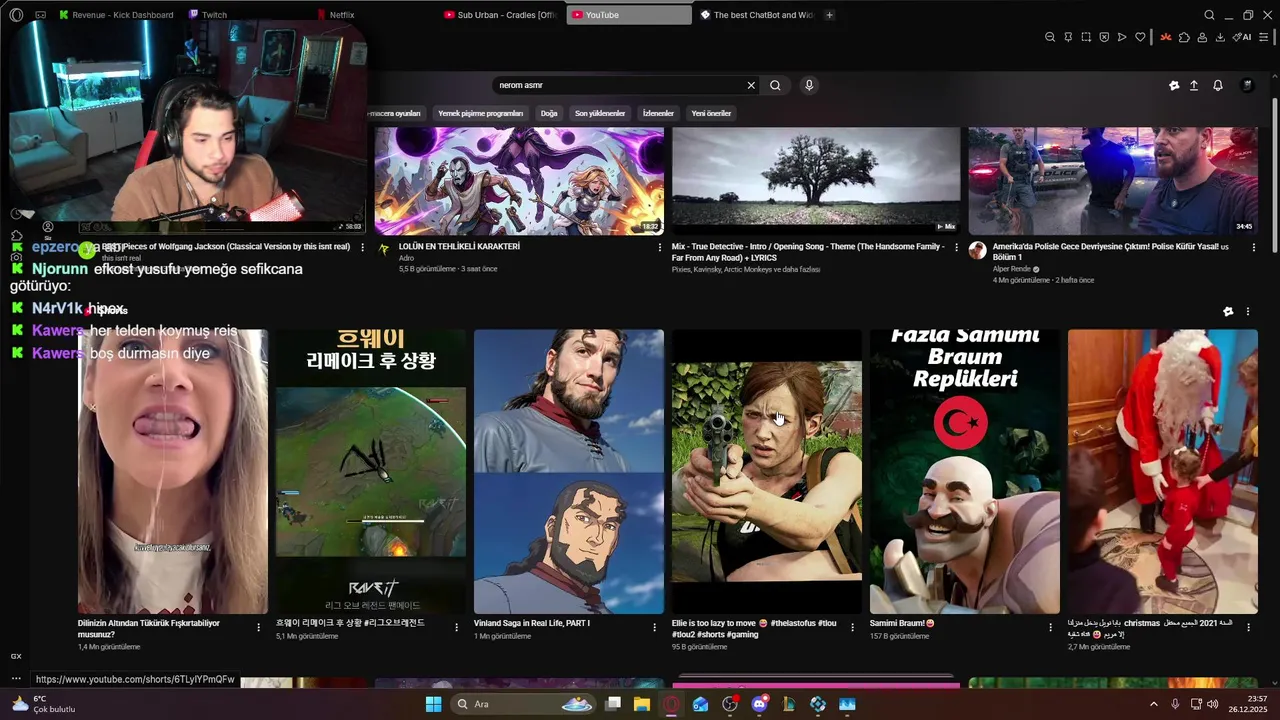Click the taskbar Ara search box
Viewport: 1280px width, 720px height.
point(525,704)
